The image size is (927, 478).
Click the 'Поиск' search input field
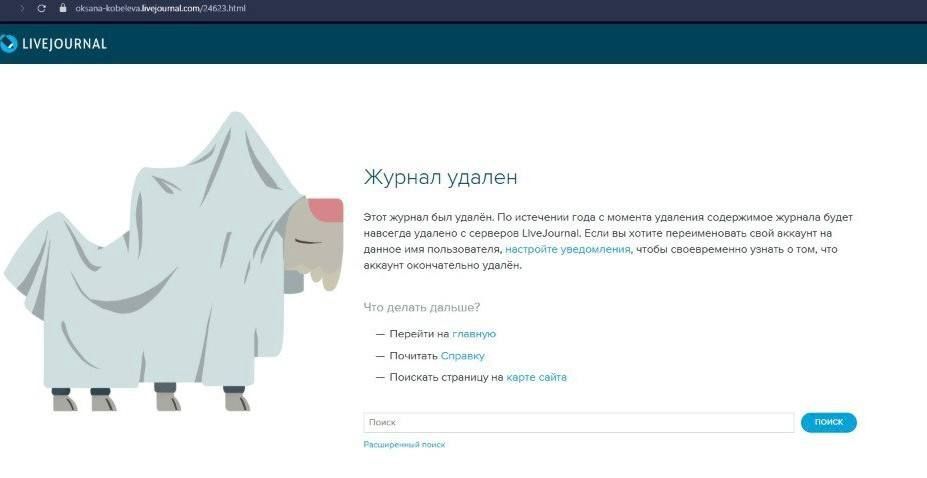[578, 423]
